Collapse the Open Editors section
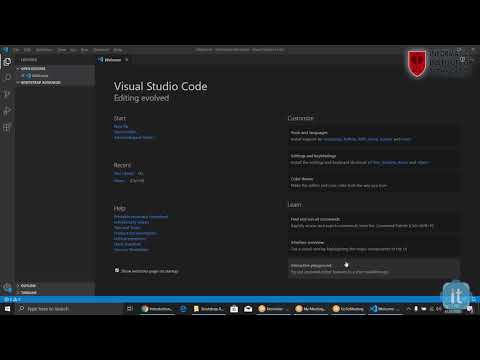Image resolution: width=480 pixels, height=360 pixels. click(x=55, y=69)
